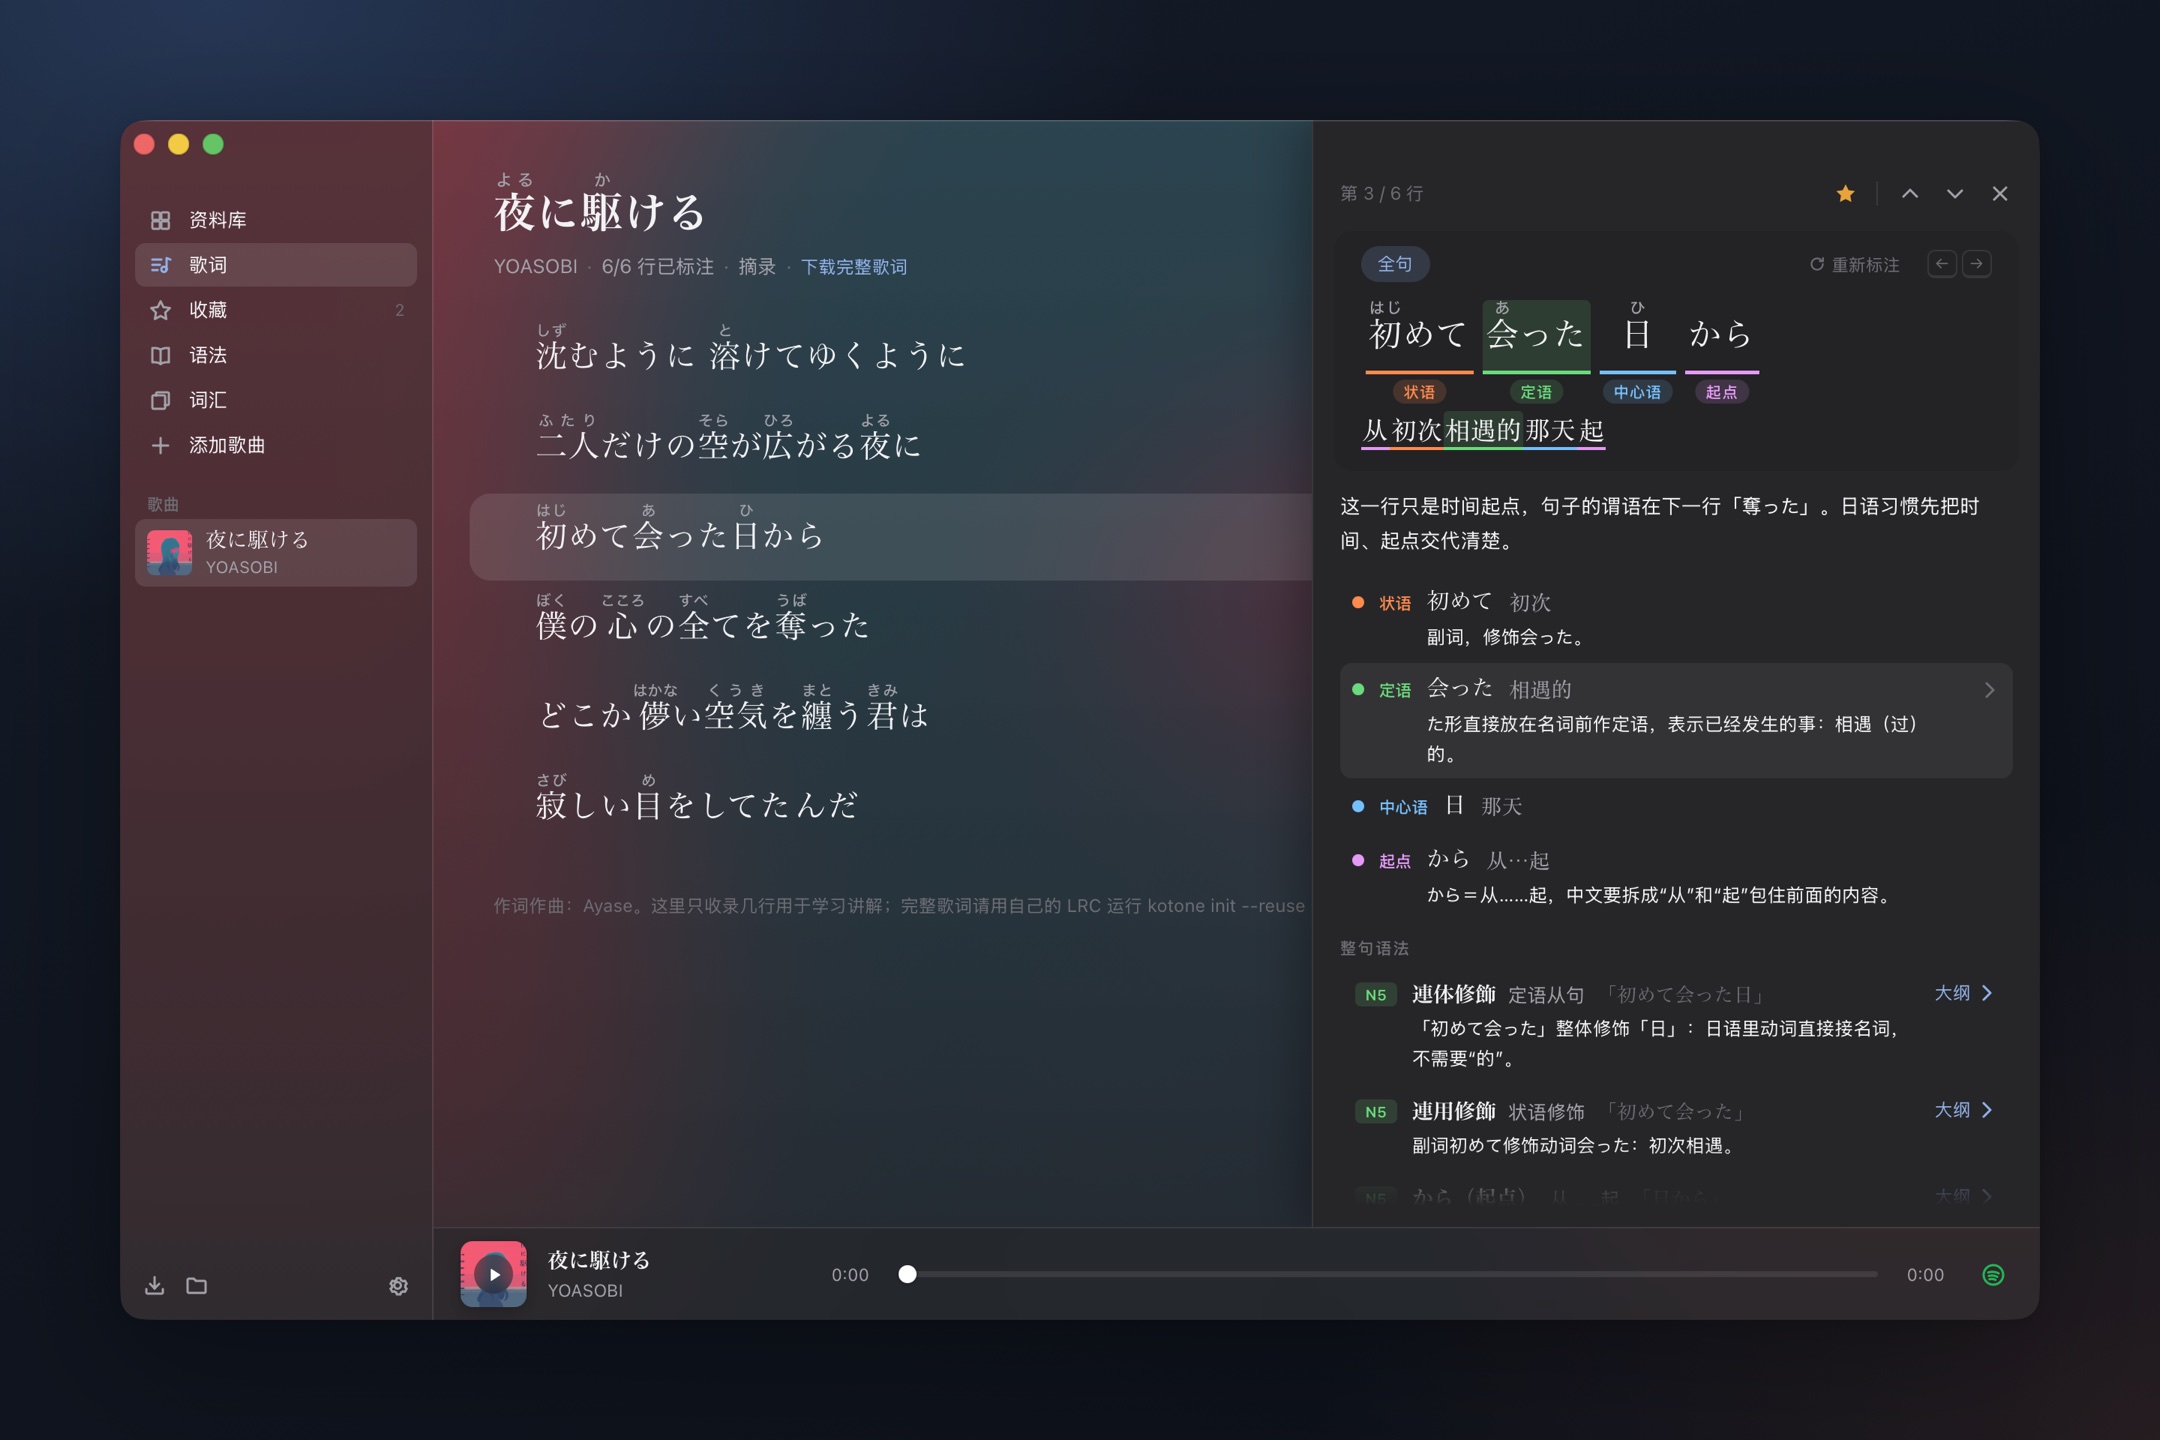
Task: Open 大纲 for 連用修飾 grammar
Action: coord(1963,1110)
